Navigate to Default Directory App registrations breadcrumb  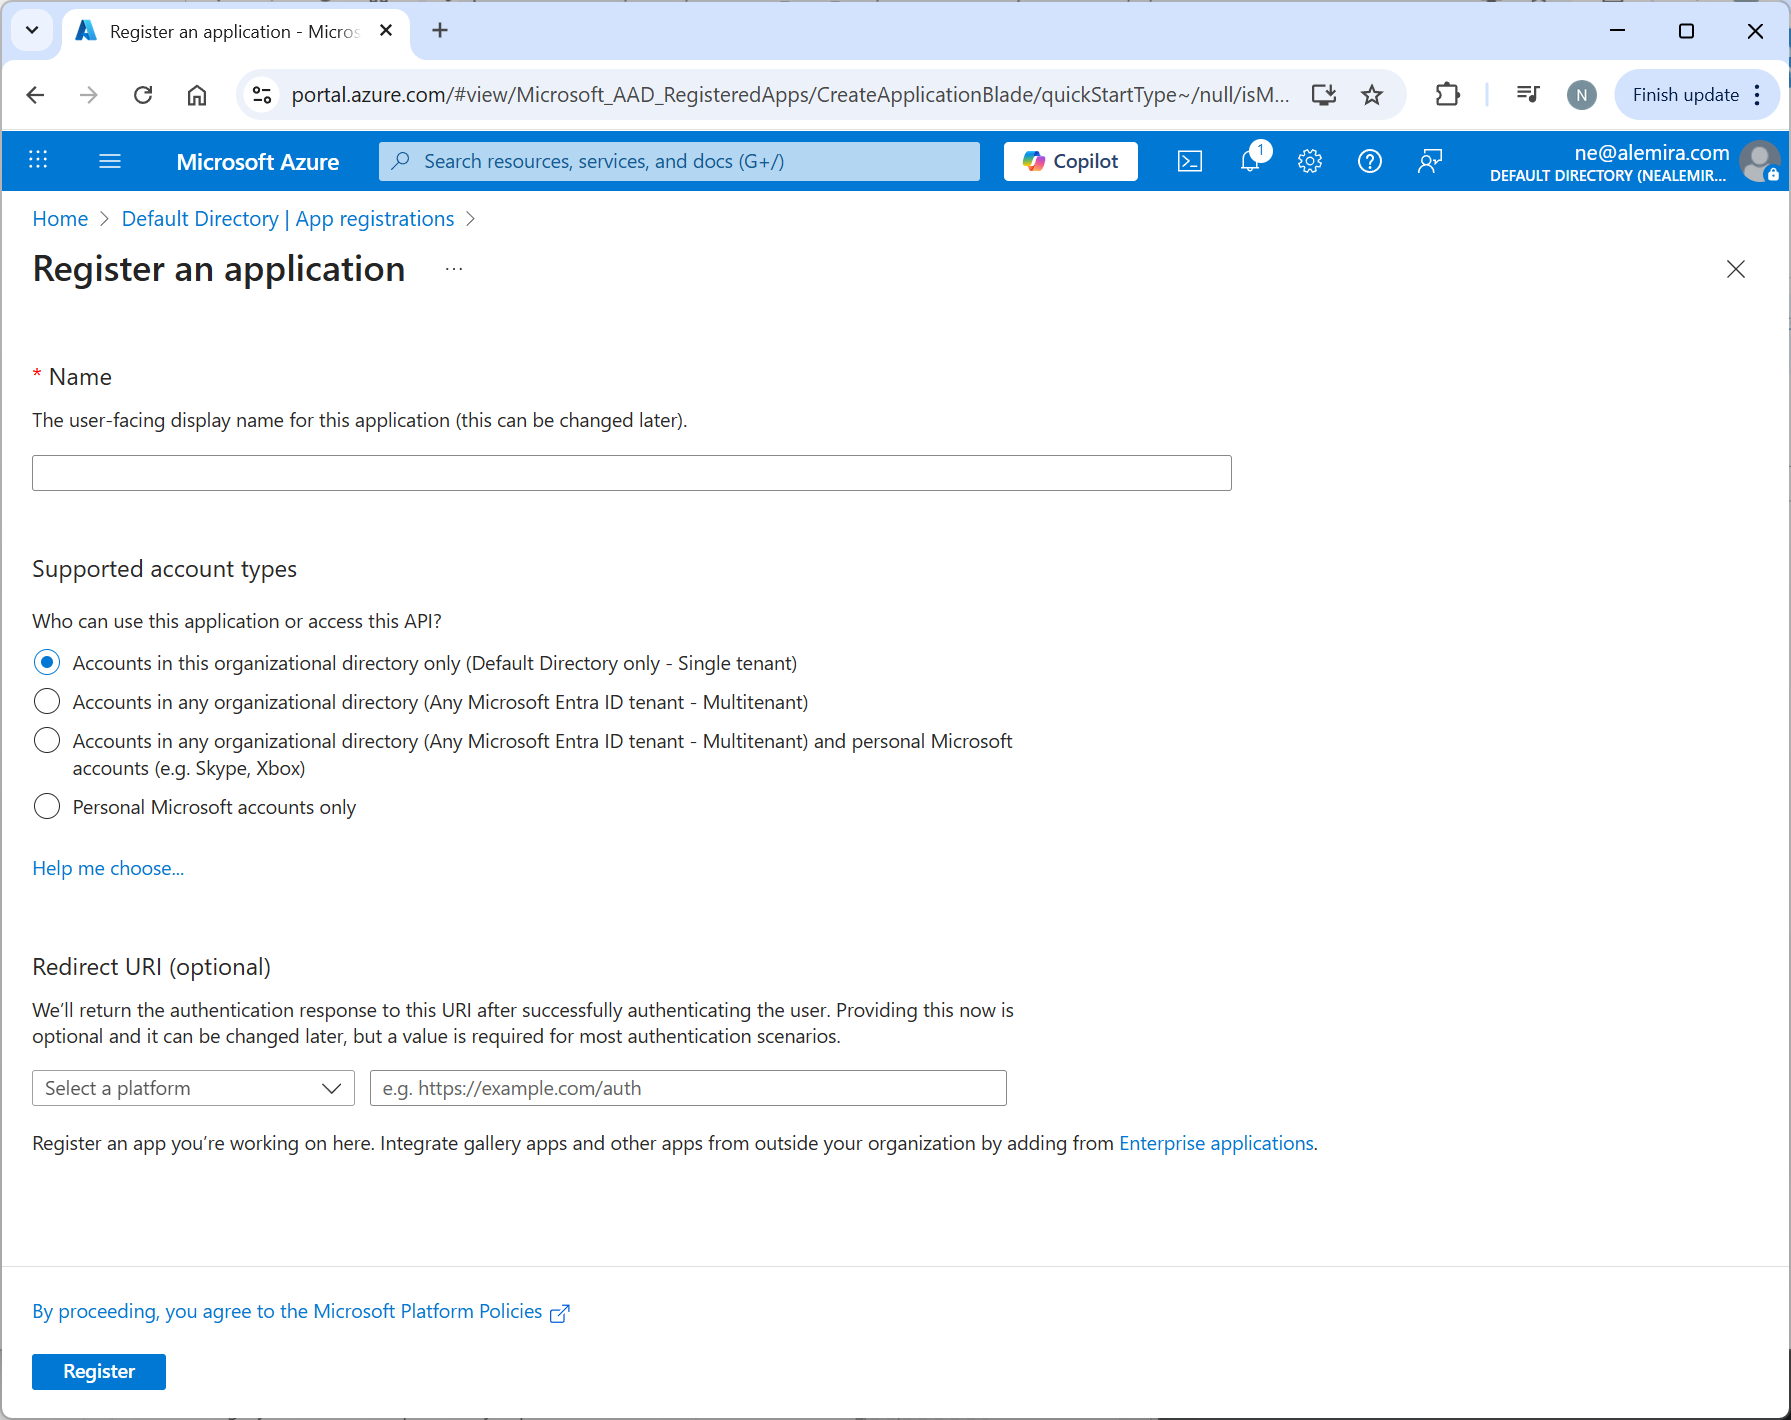[x=288, y=219]
